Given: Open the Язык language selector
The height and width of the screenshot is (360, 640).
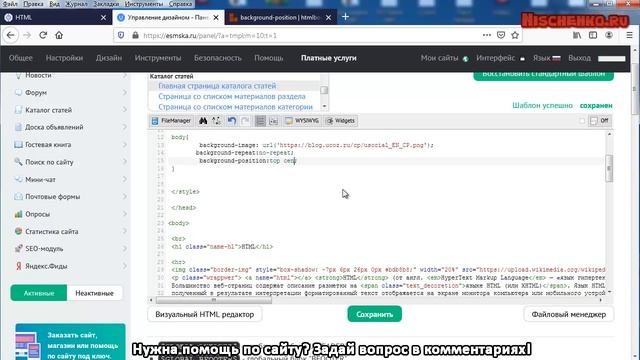Looking at the screenshot, I should (546, 58).
